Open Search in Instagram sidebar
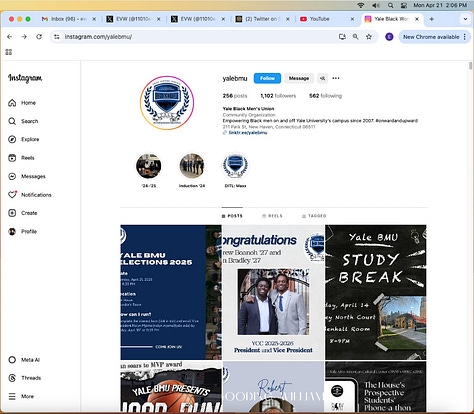The height and width of the screenshot is (414, 474). [x=23, y=121]
